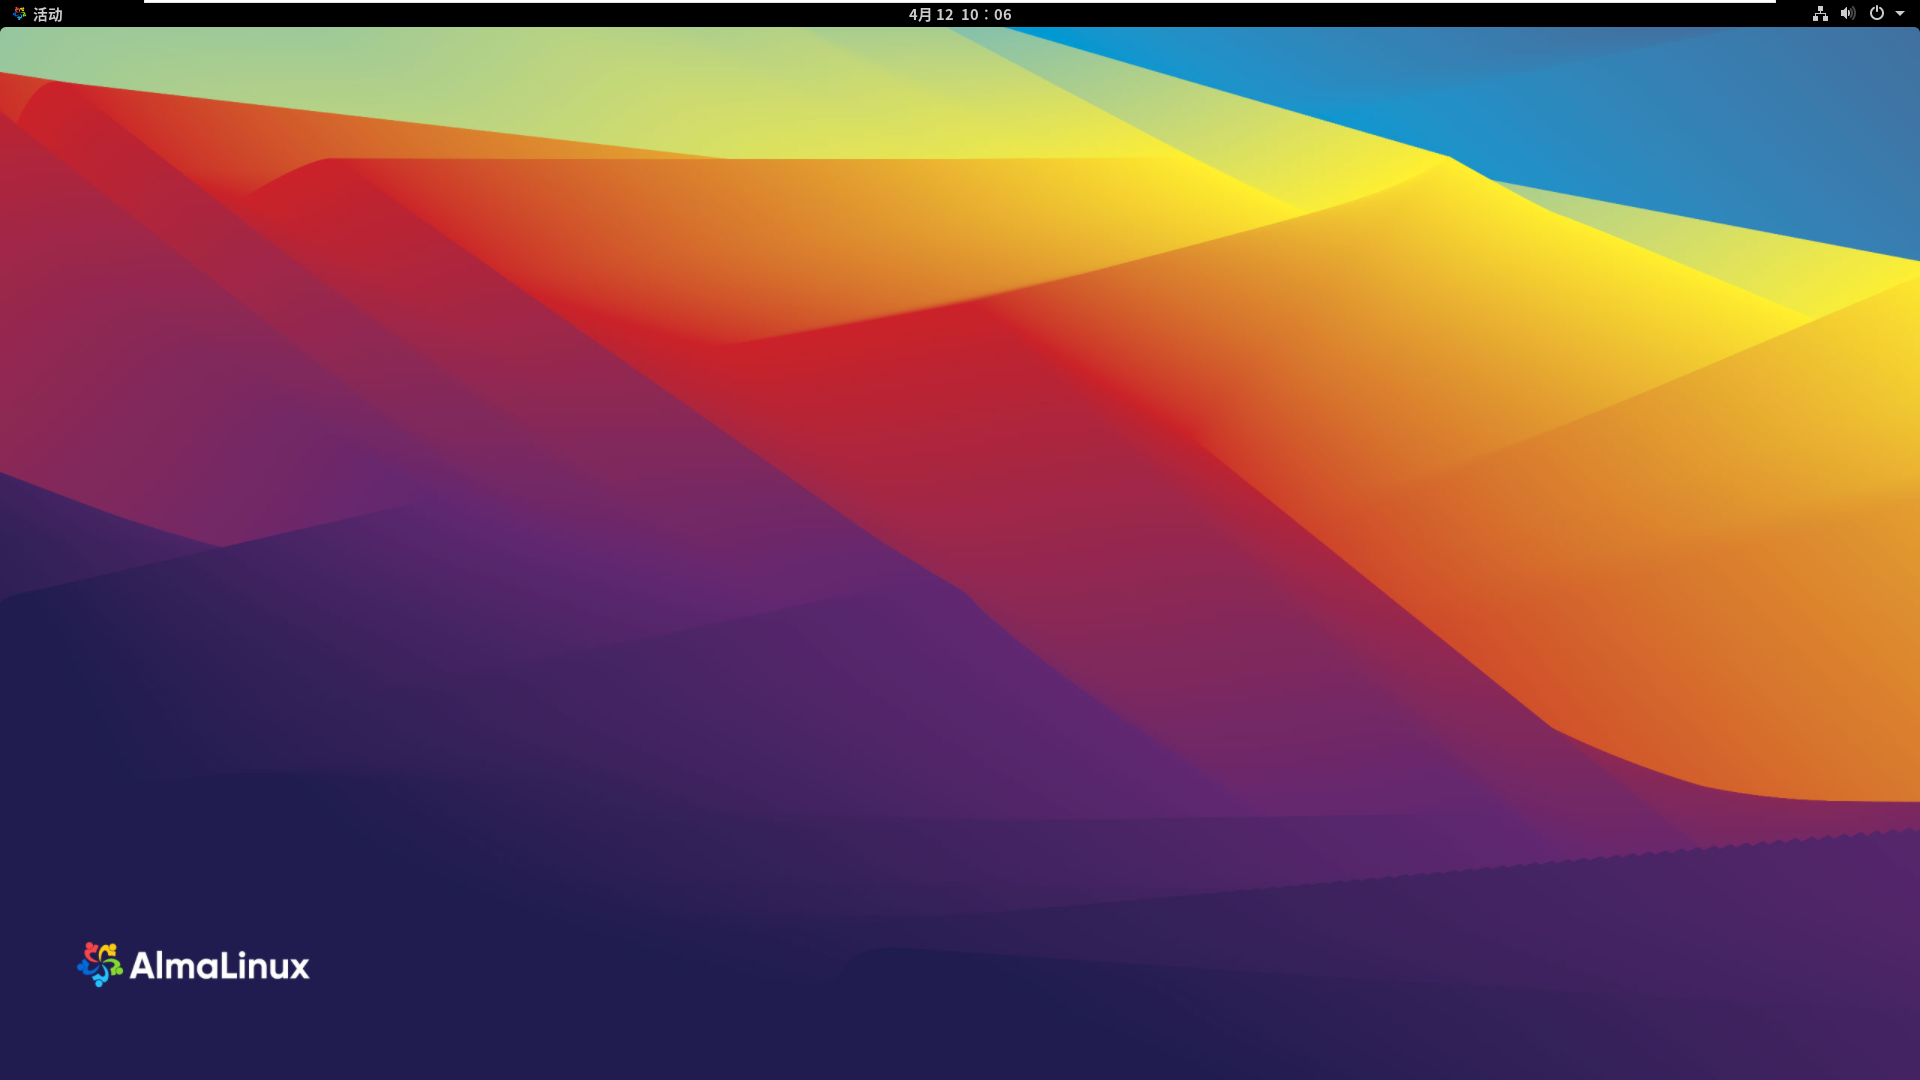Image resolution: width=1920 pixels, height=1080 pixels.
Task: Open the 活动 Activities overview
Action: click(x=47, y=14)
